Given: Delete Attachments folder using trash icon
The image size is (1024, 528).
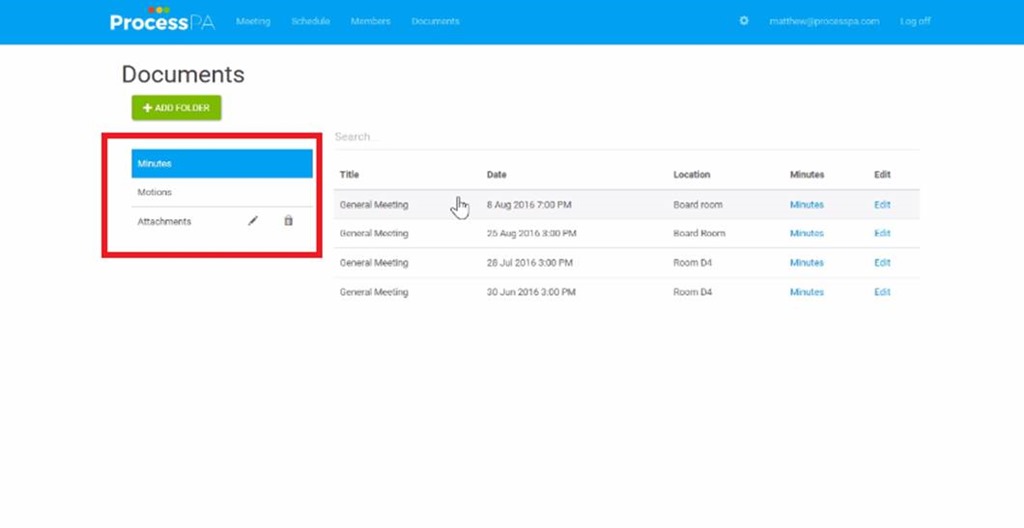Looking at the screenshot, I should (288, 221).
